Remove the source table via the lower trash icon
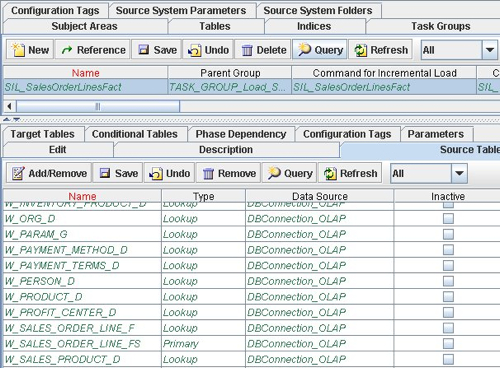 [208, 173]
